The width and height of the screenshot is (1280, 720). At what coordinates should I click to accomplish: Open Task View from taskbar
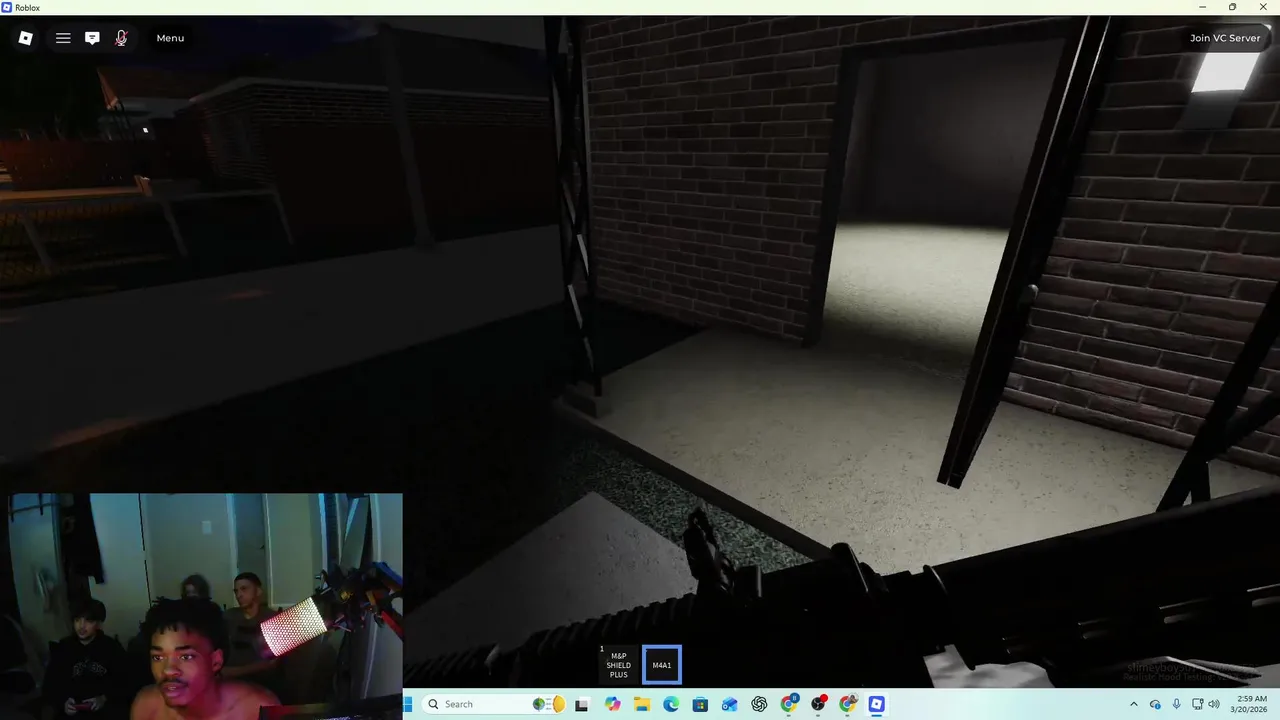(581, 704)
